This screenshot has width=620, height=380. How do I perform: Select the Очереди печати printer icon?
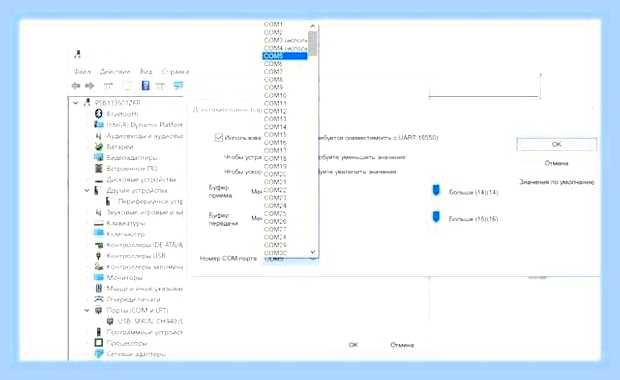(99, 299)
